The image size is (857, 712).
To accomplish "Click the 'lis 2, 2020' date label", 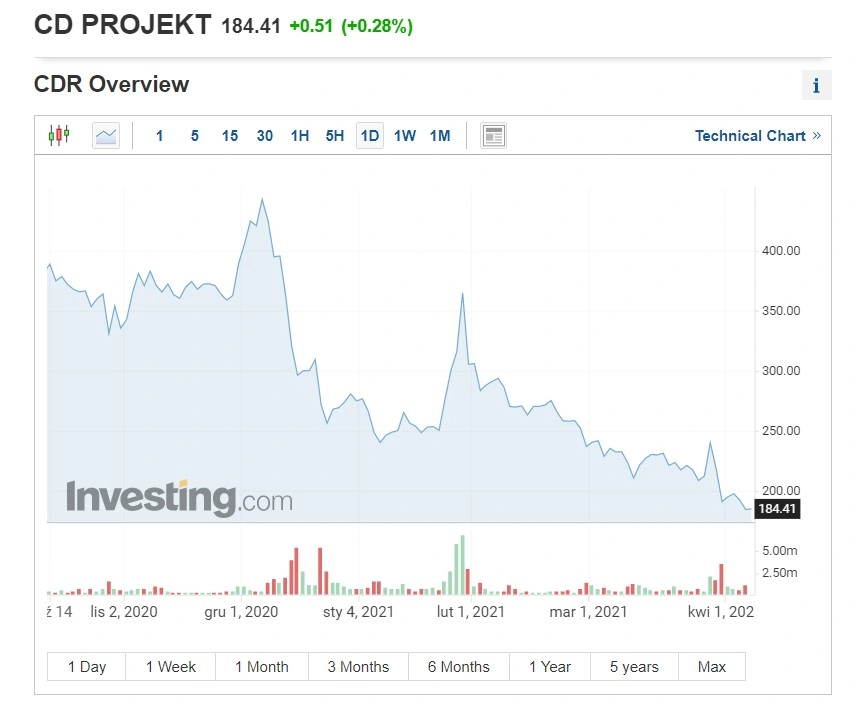I will click(124, 612).
